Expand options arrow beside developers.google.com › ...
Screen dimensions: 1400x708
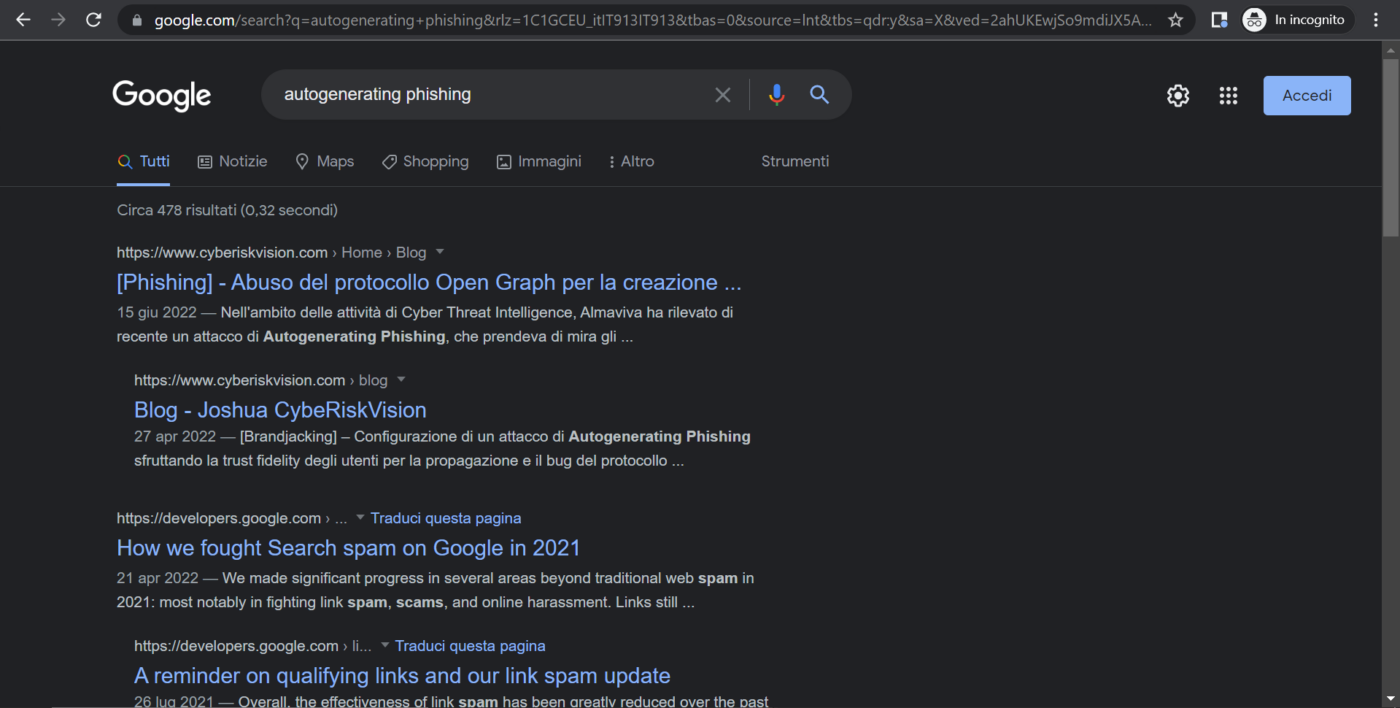[x=361, y=518]
